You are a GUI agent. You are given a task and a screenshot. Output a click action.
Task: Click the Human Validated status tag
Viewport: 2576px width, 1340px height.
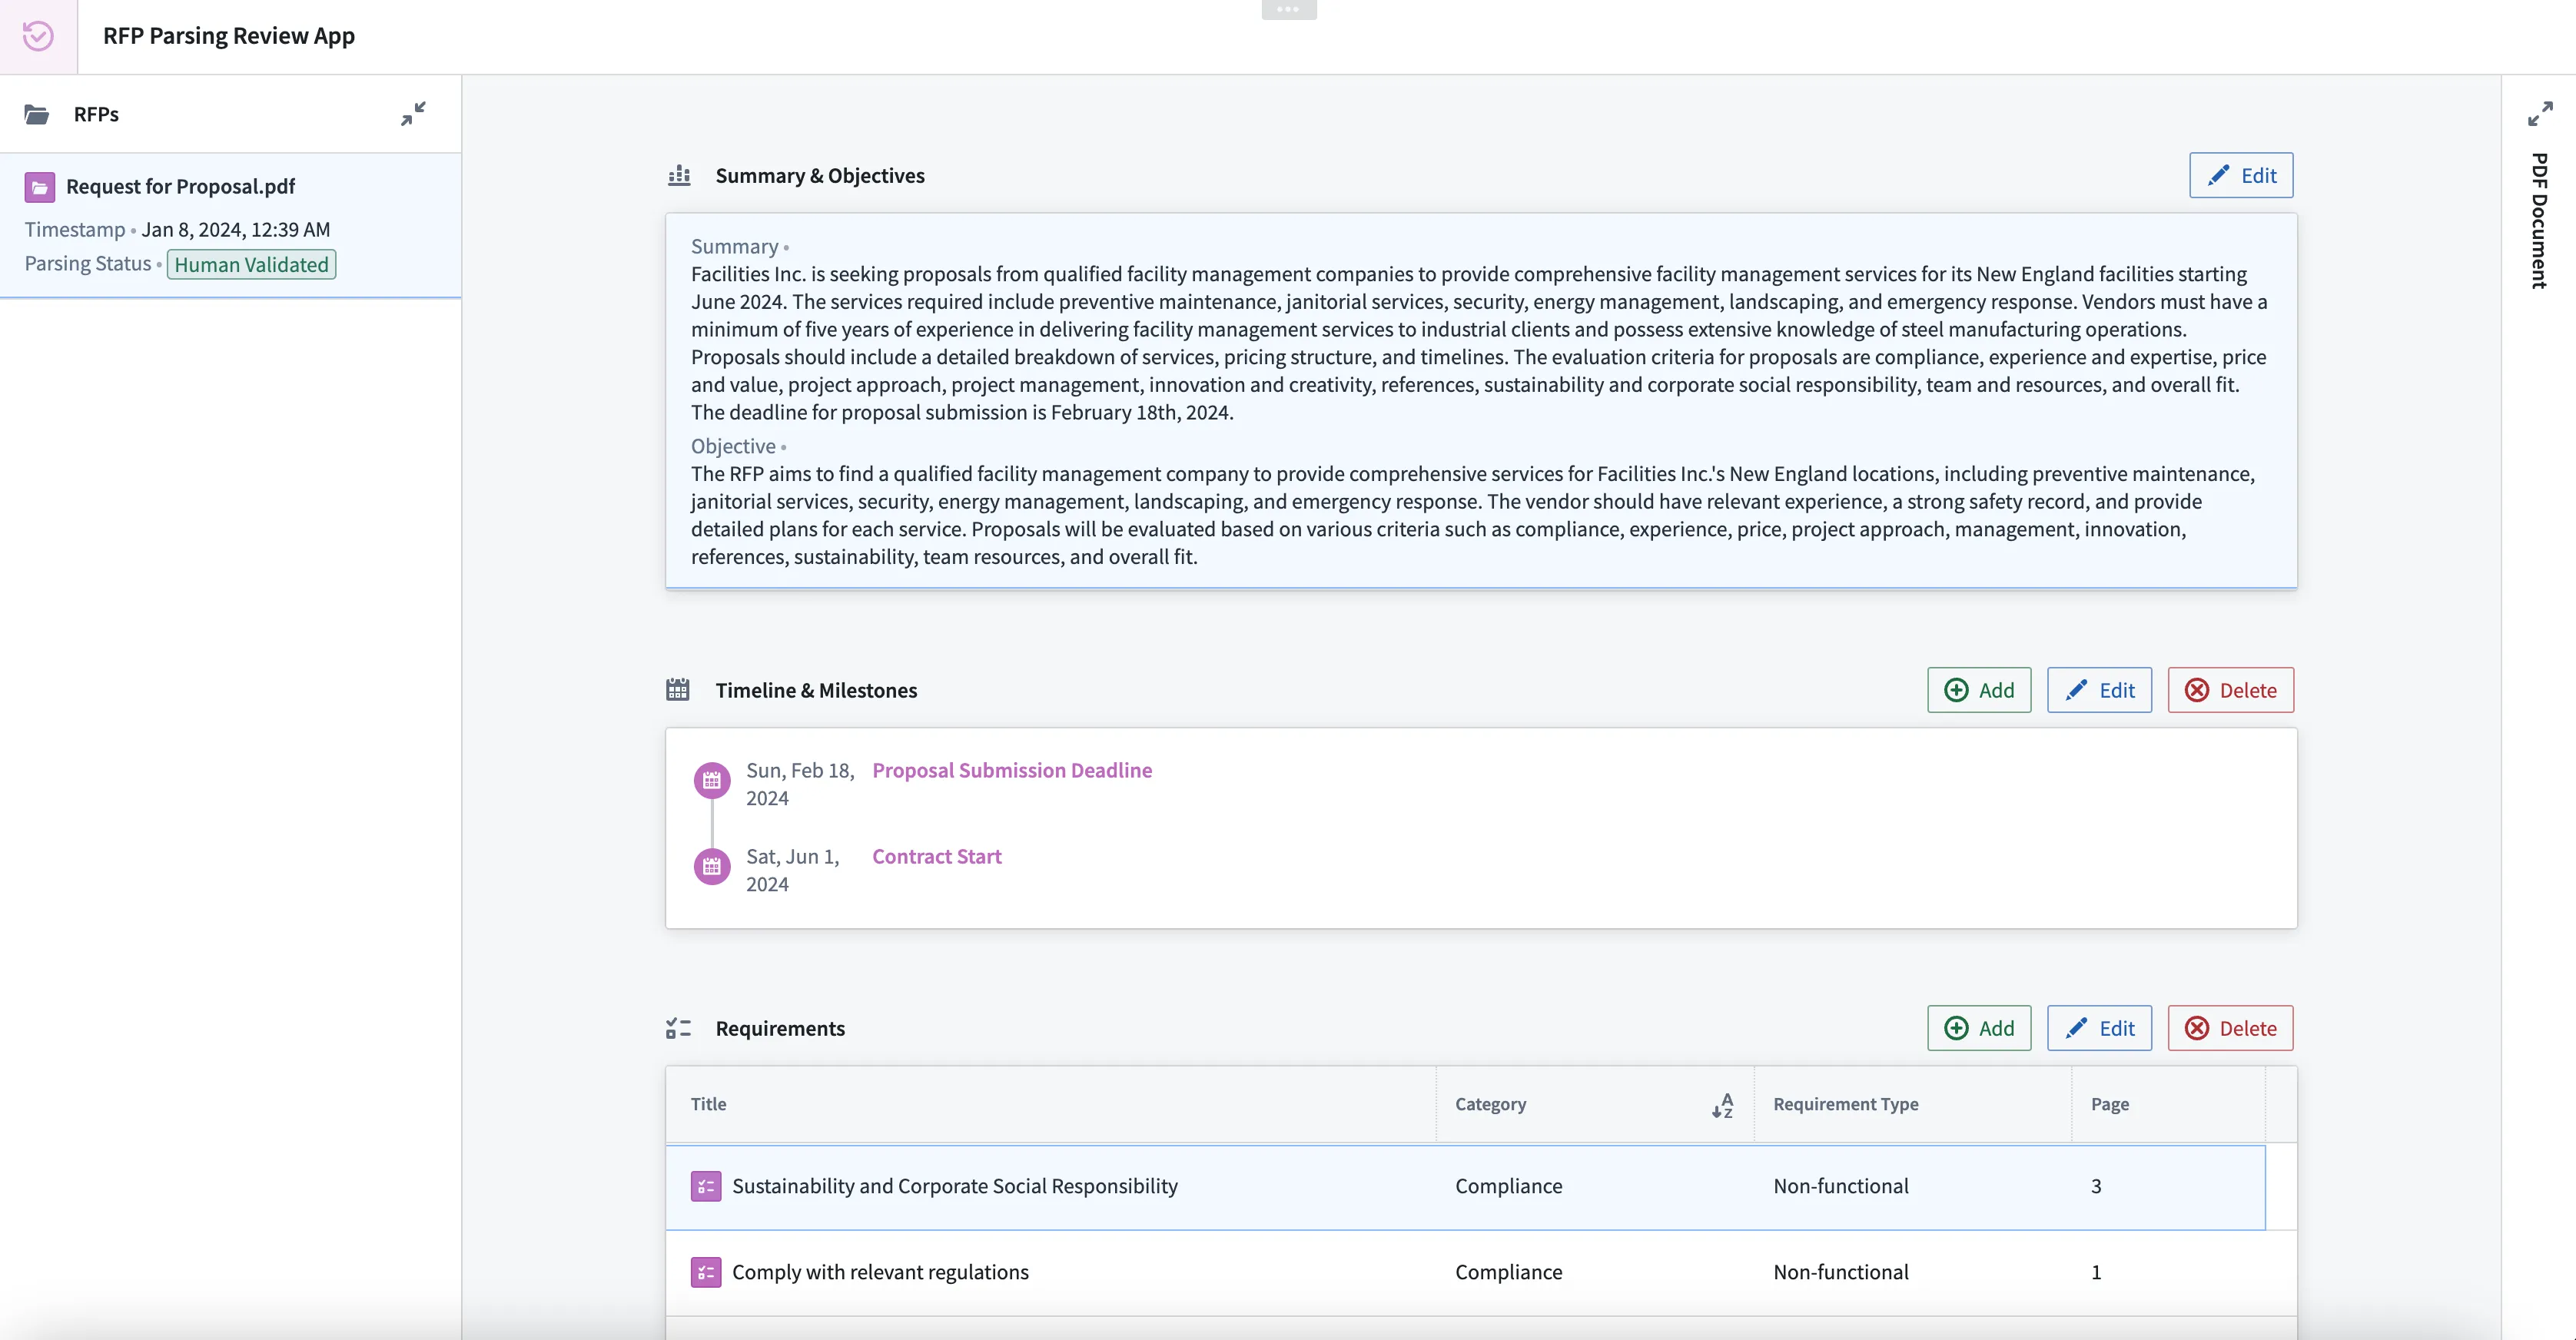[251, 265]
